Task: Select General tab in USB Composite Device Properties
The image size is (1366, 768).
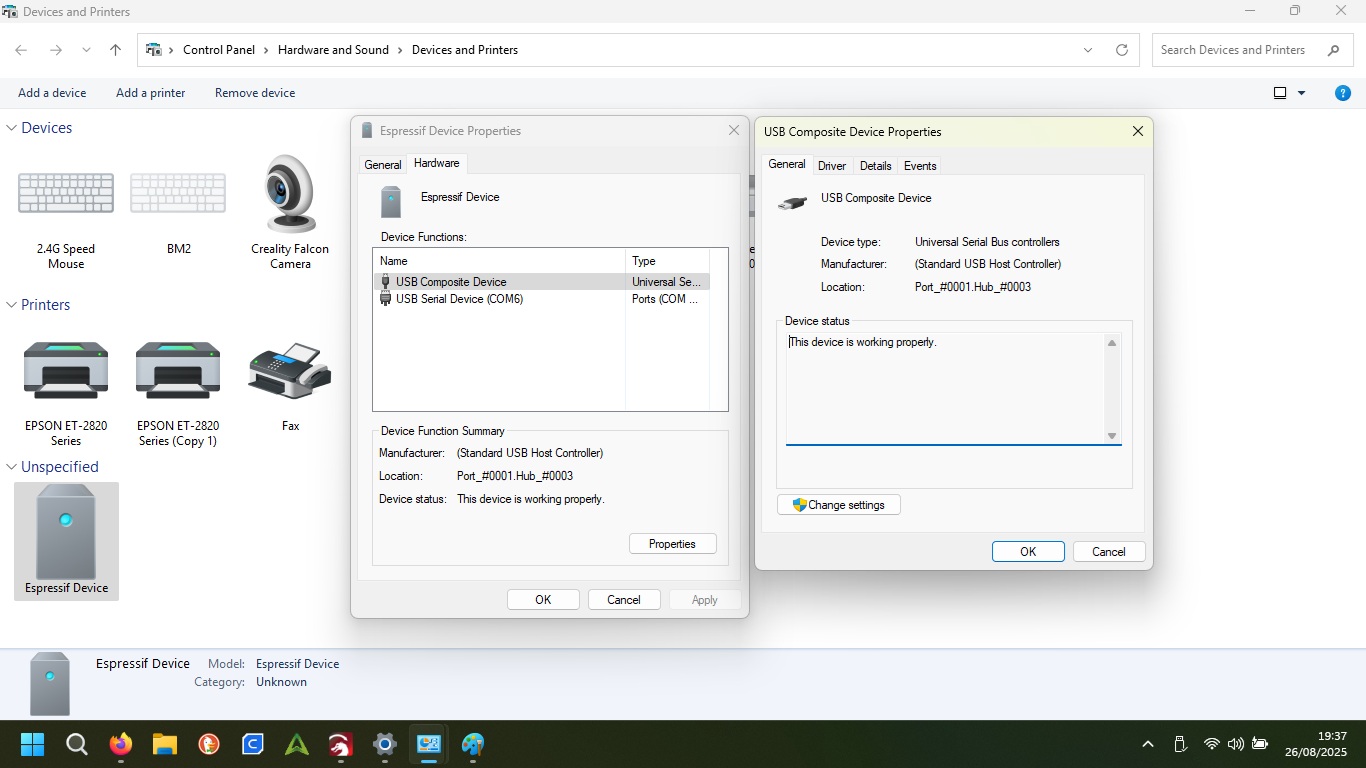Action: pos(787,164)
